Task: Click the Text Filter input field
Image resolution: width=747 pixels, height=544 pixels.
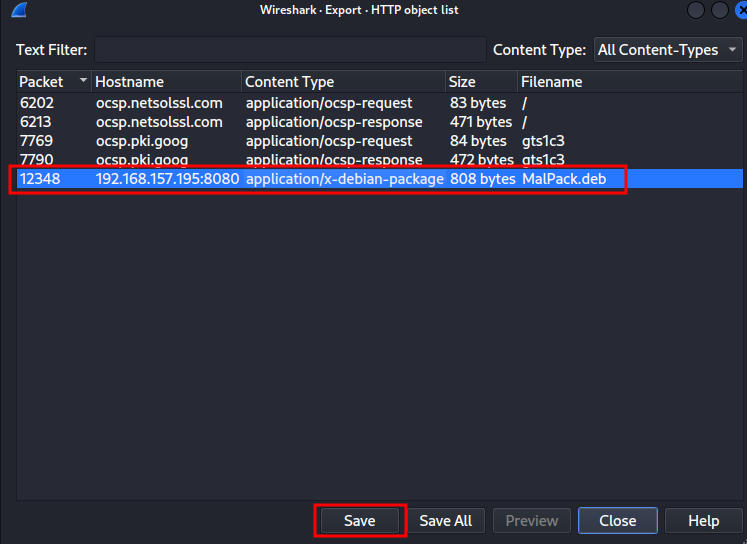Action: coord(290,50)
